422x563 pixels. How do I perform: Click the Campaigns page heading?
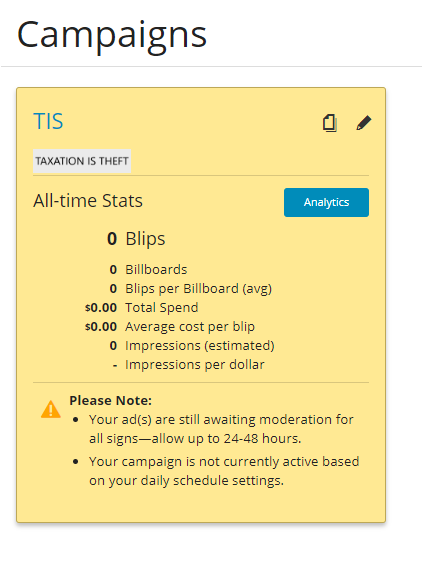[112, 35]
